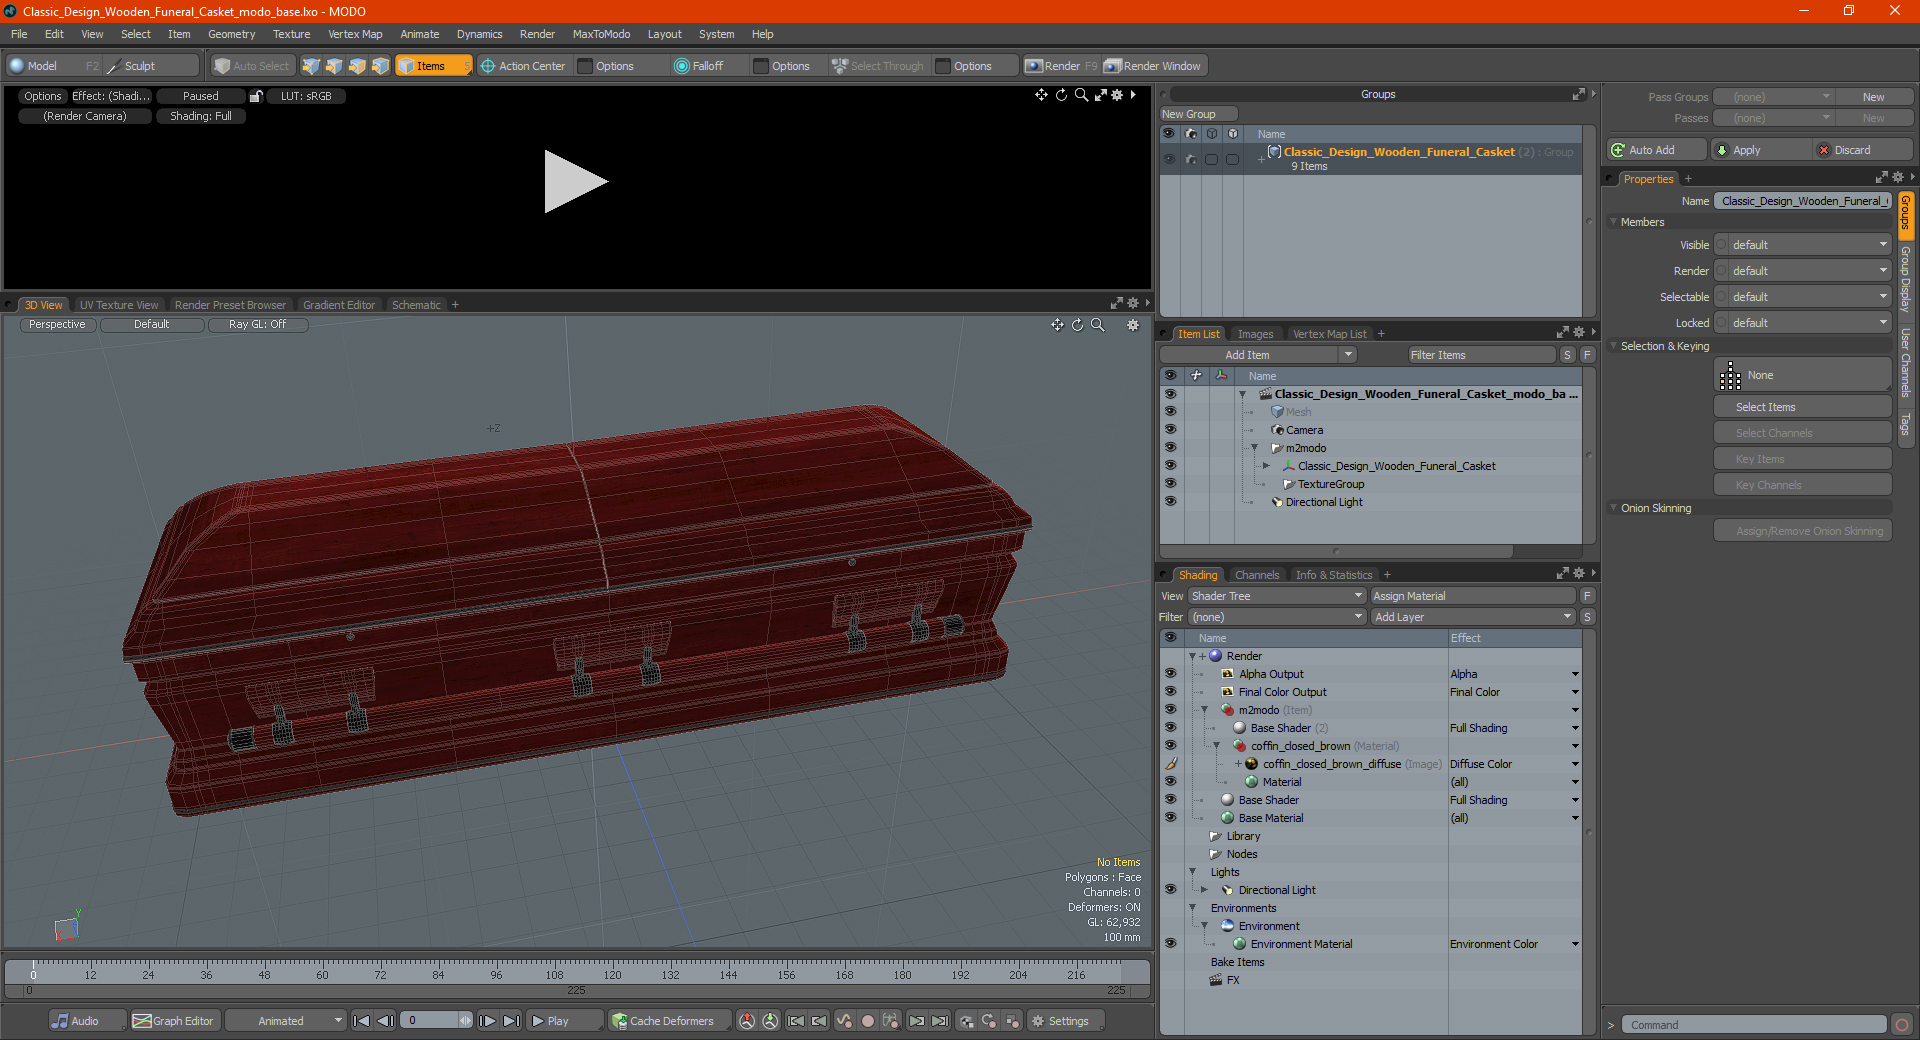
Task: Click the 3D viewport move/pan icon
Action: [x=1057, y=325]
